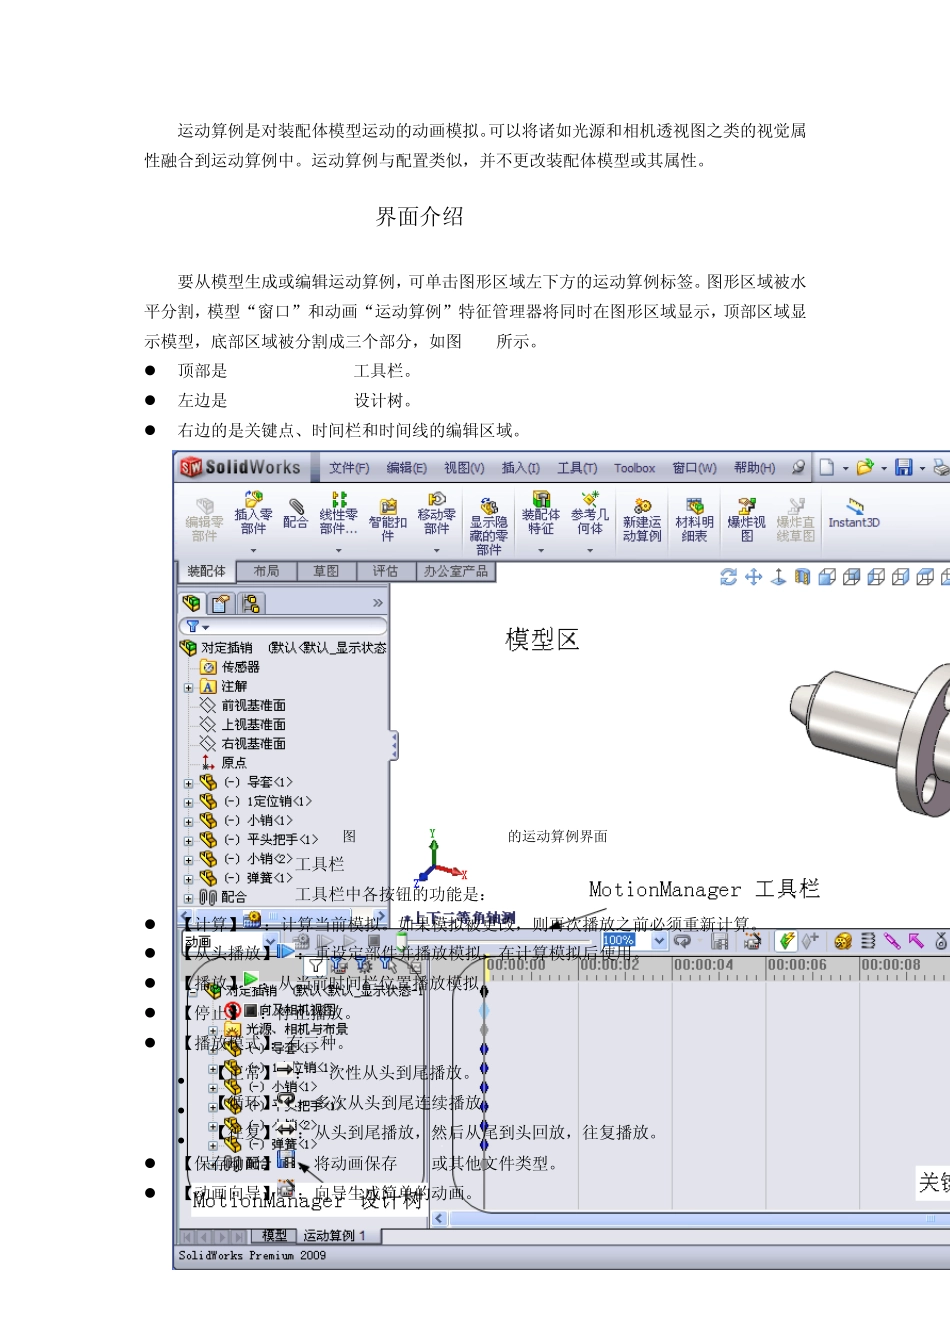Switch to the 布局 command tab
Viewport: 950px width, 1344px height.
(x=266, y=571)
